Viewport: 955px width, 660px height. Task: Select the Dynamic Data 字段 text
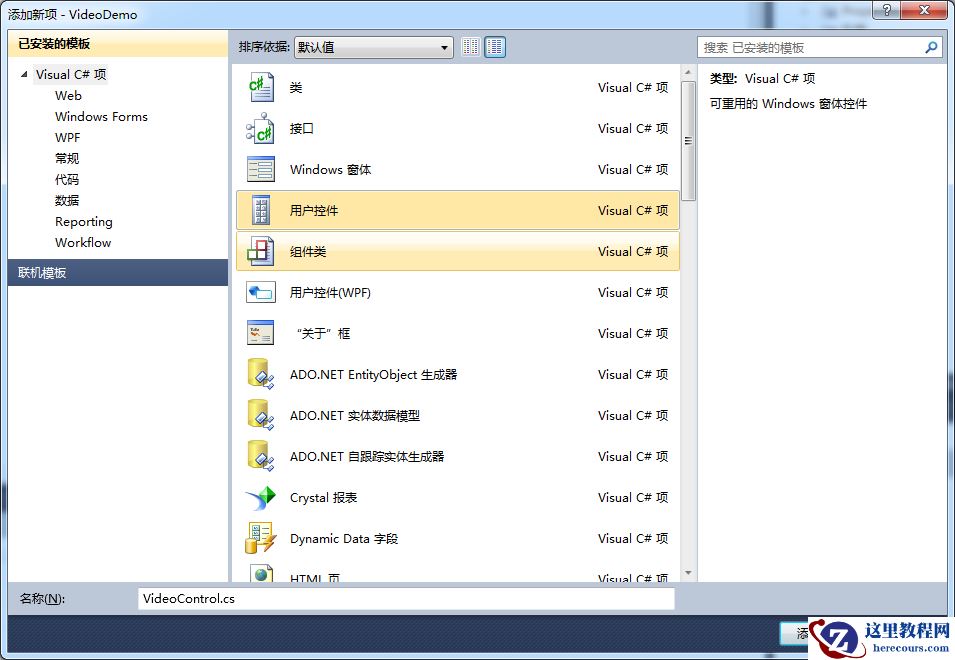pos(344,539)
